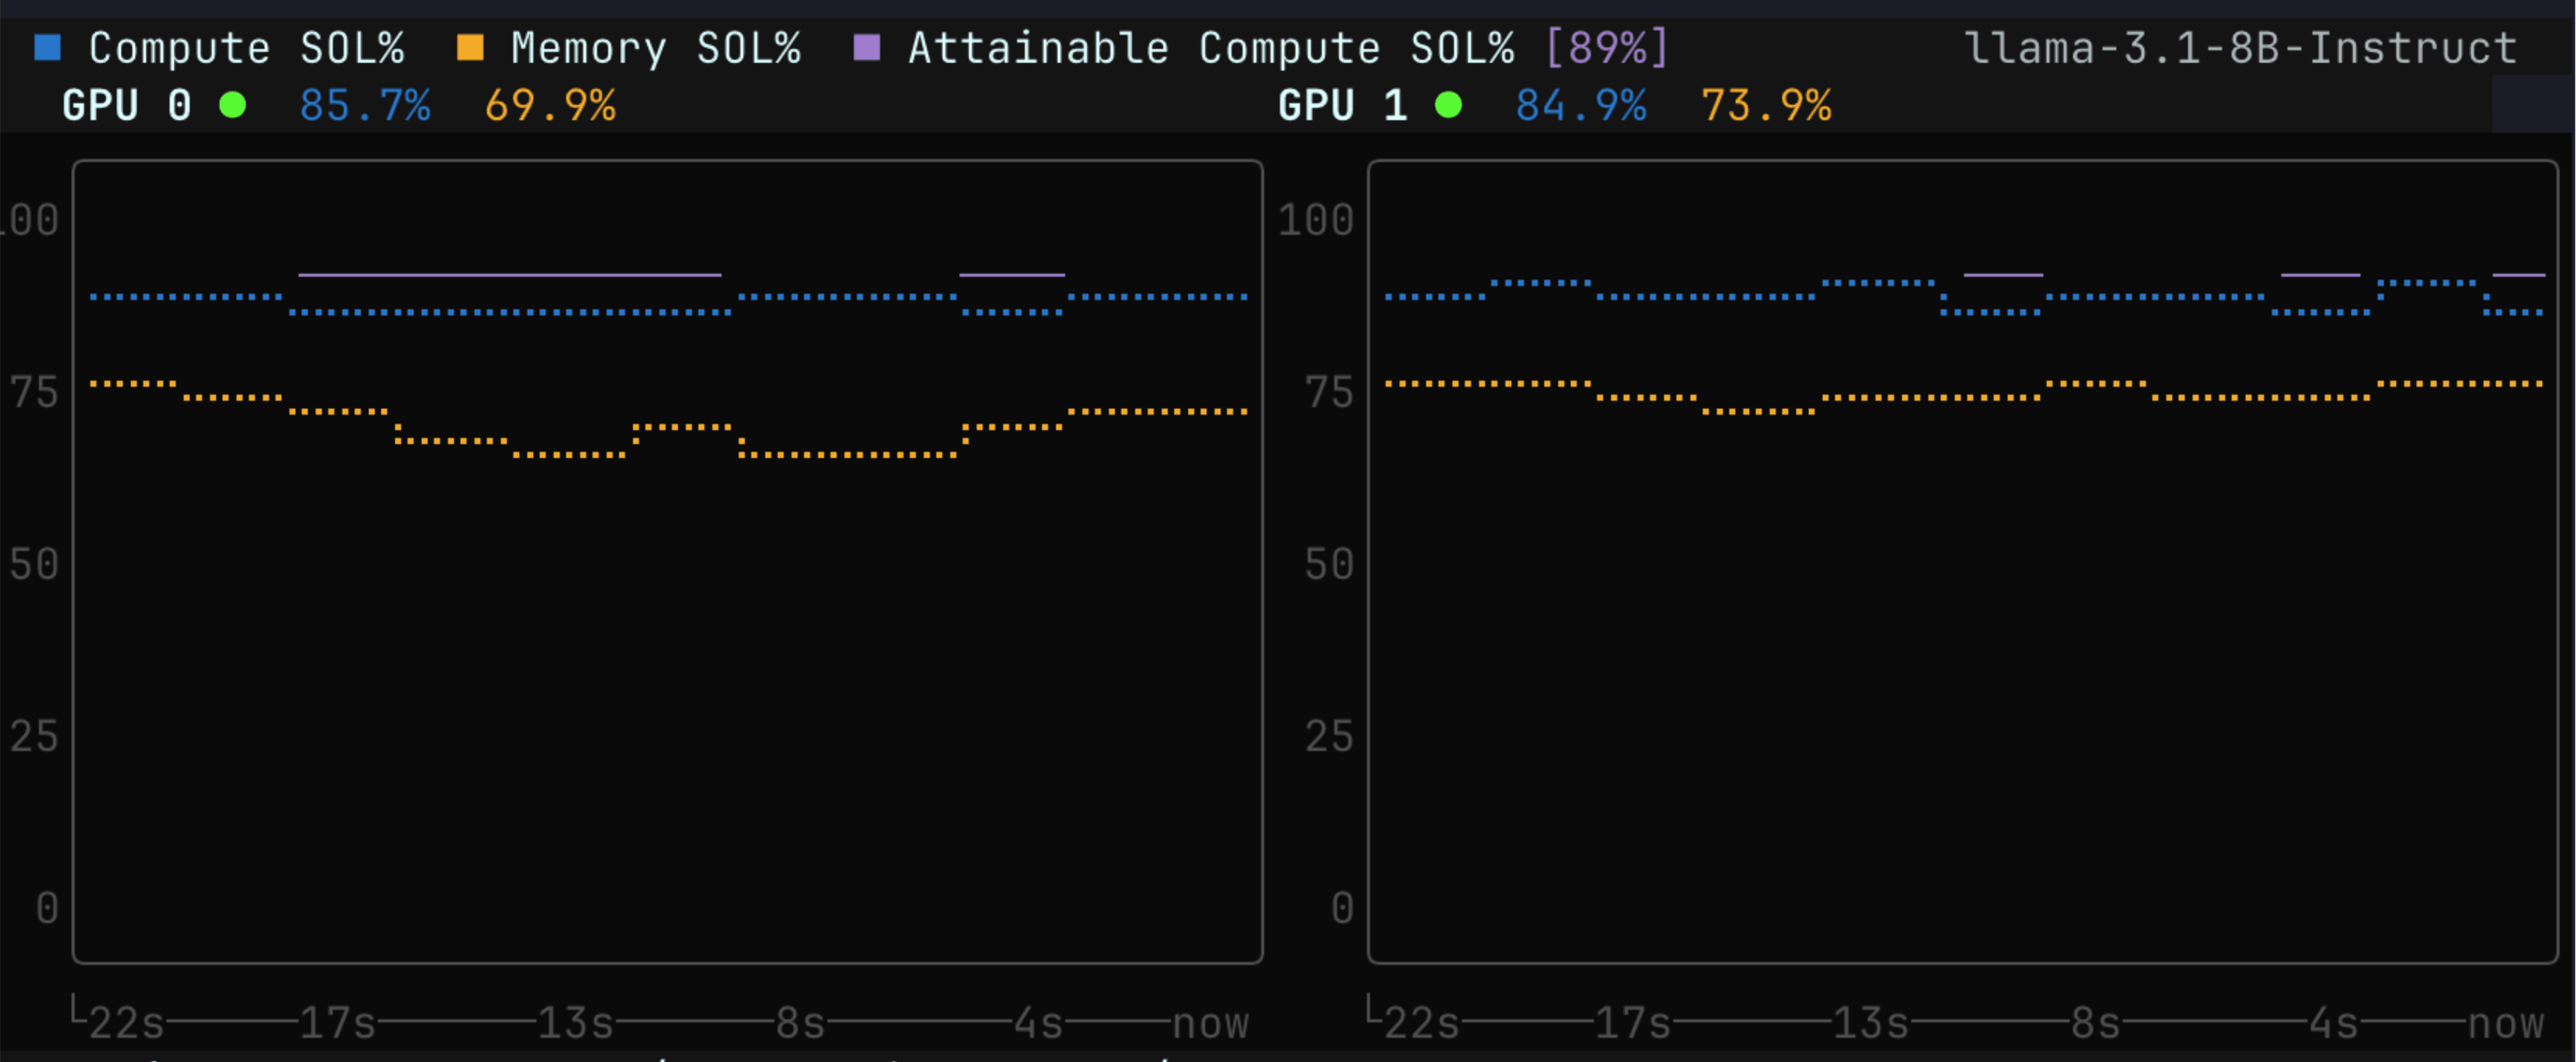The height and width of the screenshot is (1062, 2576).
Task: Click the [89%] attainable compute value
Action: pos(1607,48)
